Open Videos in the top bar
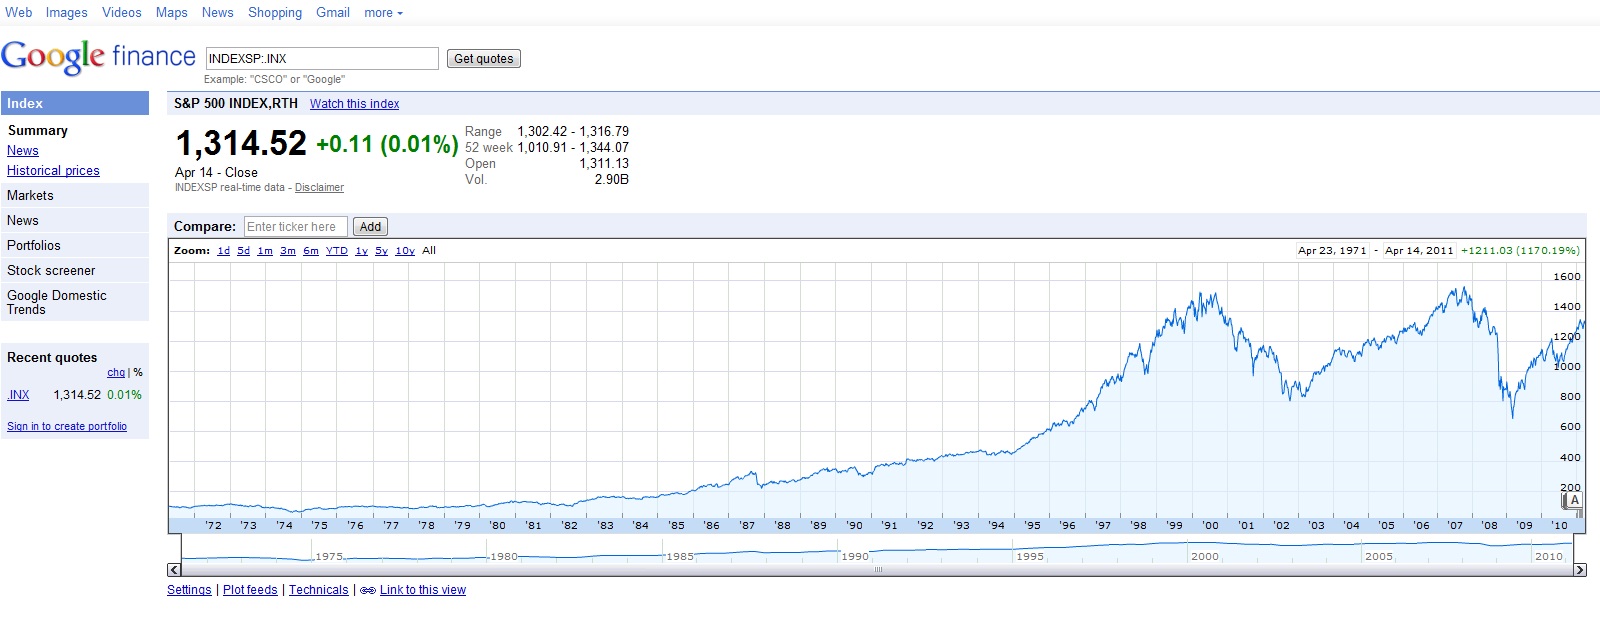 tap(122, 13)
